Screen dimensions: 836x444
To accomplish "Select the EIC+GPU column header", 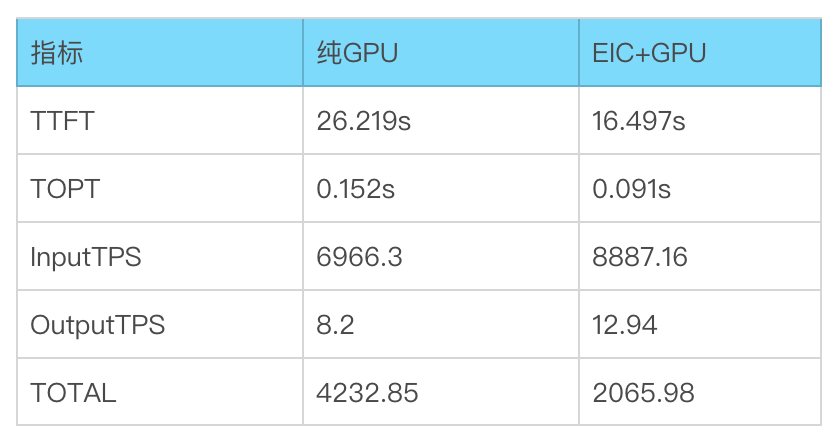I will [x=649, y=53].
